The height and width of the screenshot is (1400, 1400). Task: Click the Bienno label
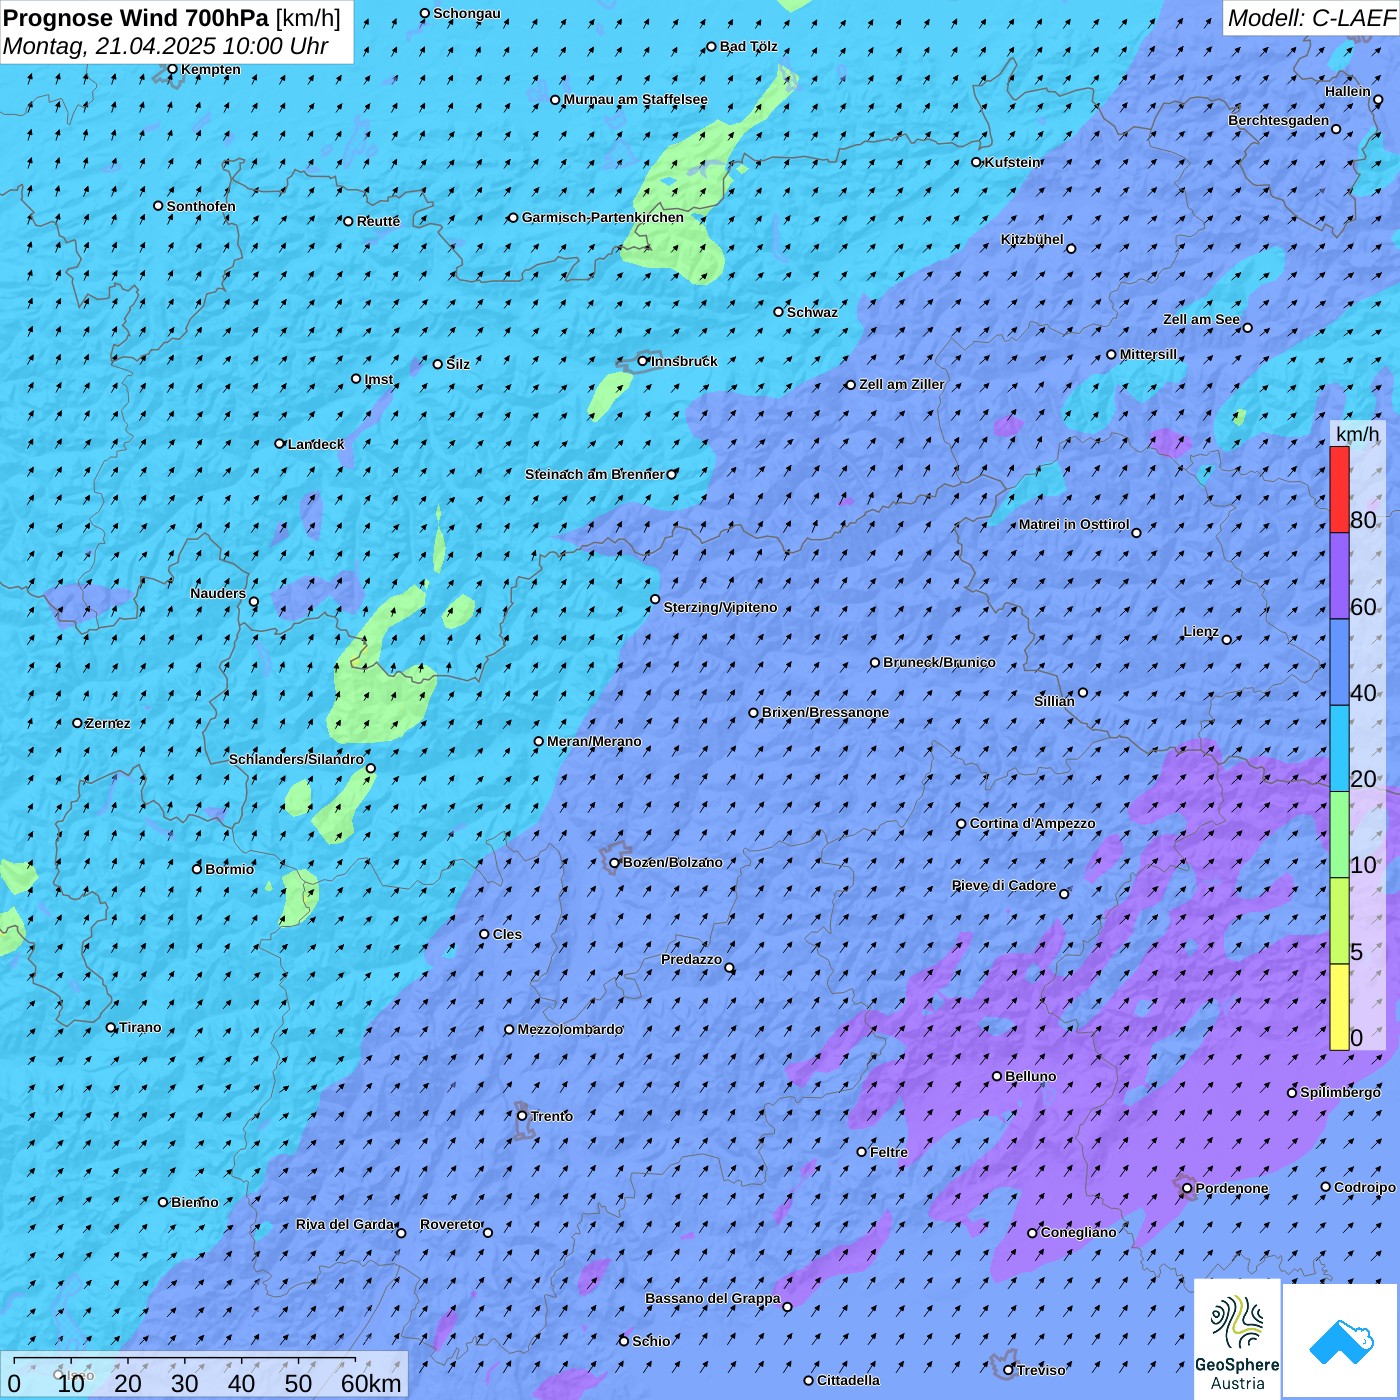(194, 1202)
